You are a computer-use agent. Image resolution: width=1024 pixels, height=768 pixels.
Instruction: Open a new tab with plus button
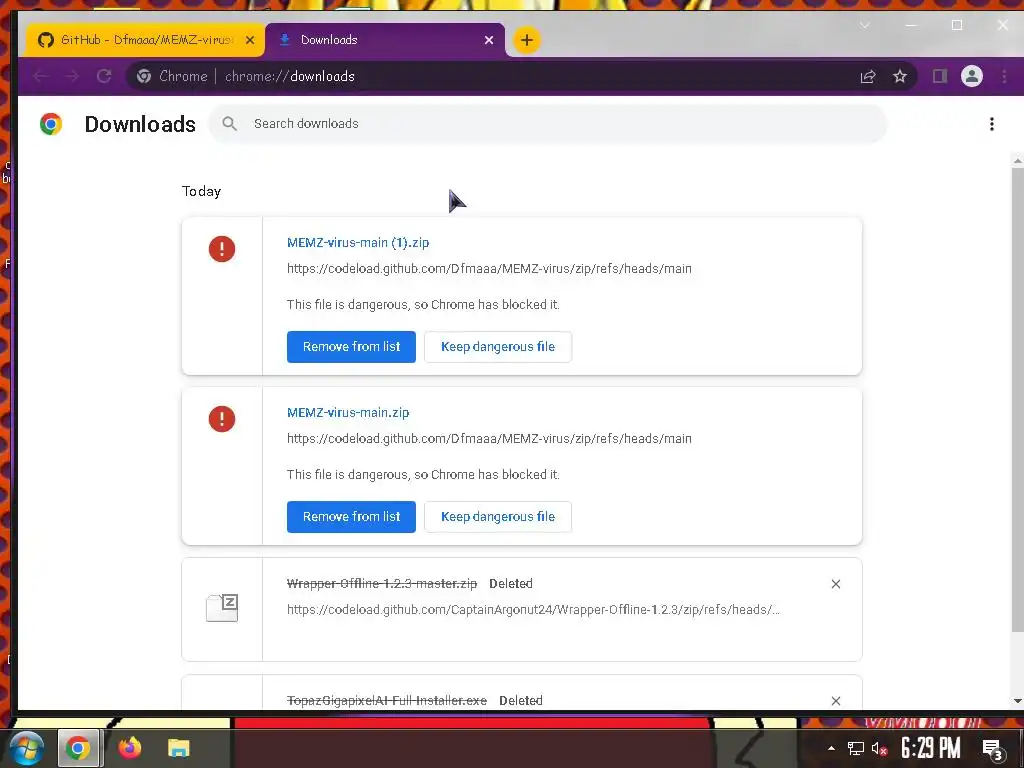click(x=526, y=40)
